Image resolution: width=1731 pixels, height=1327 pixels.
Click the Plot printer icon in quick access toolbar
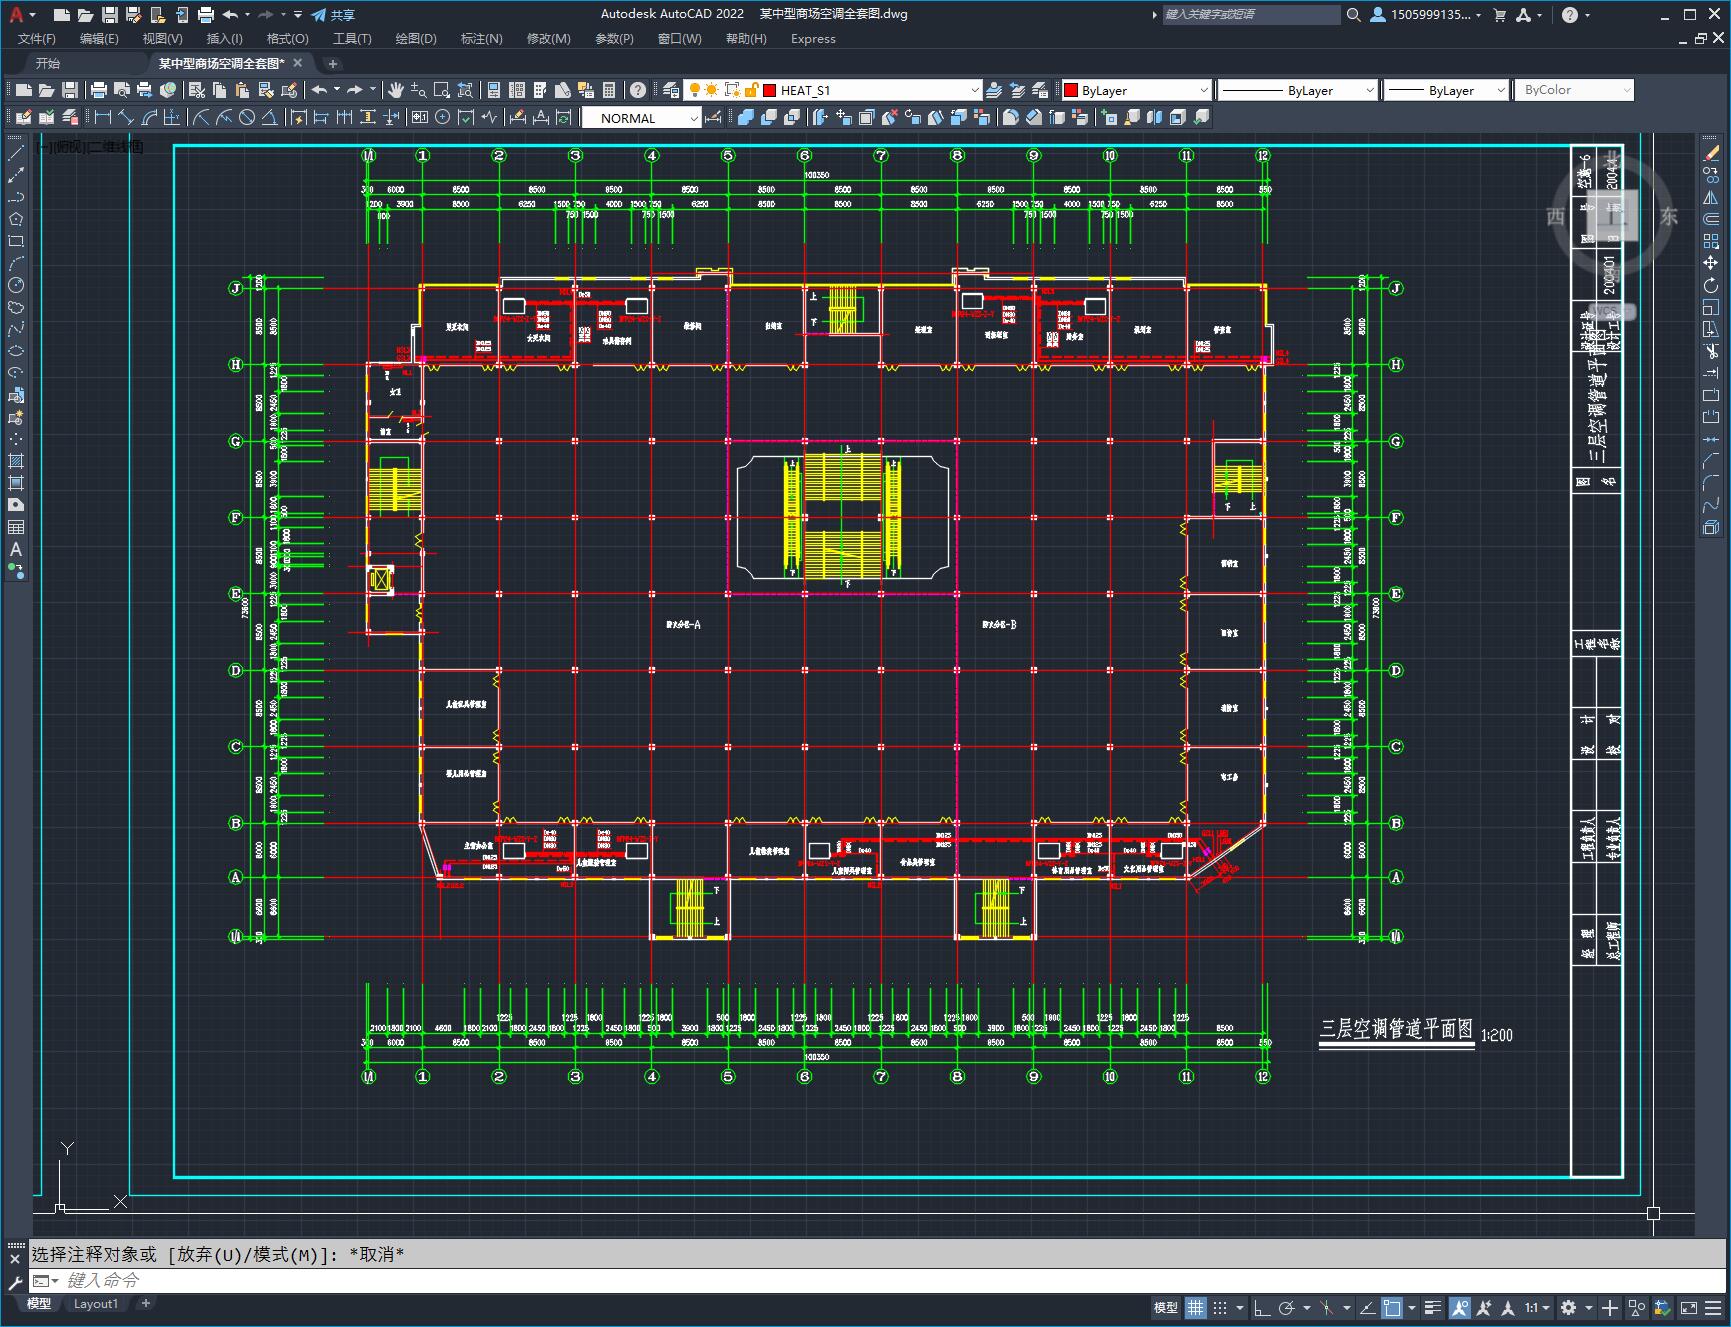[x=206, y=15]
